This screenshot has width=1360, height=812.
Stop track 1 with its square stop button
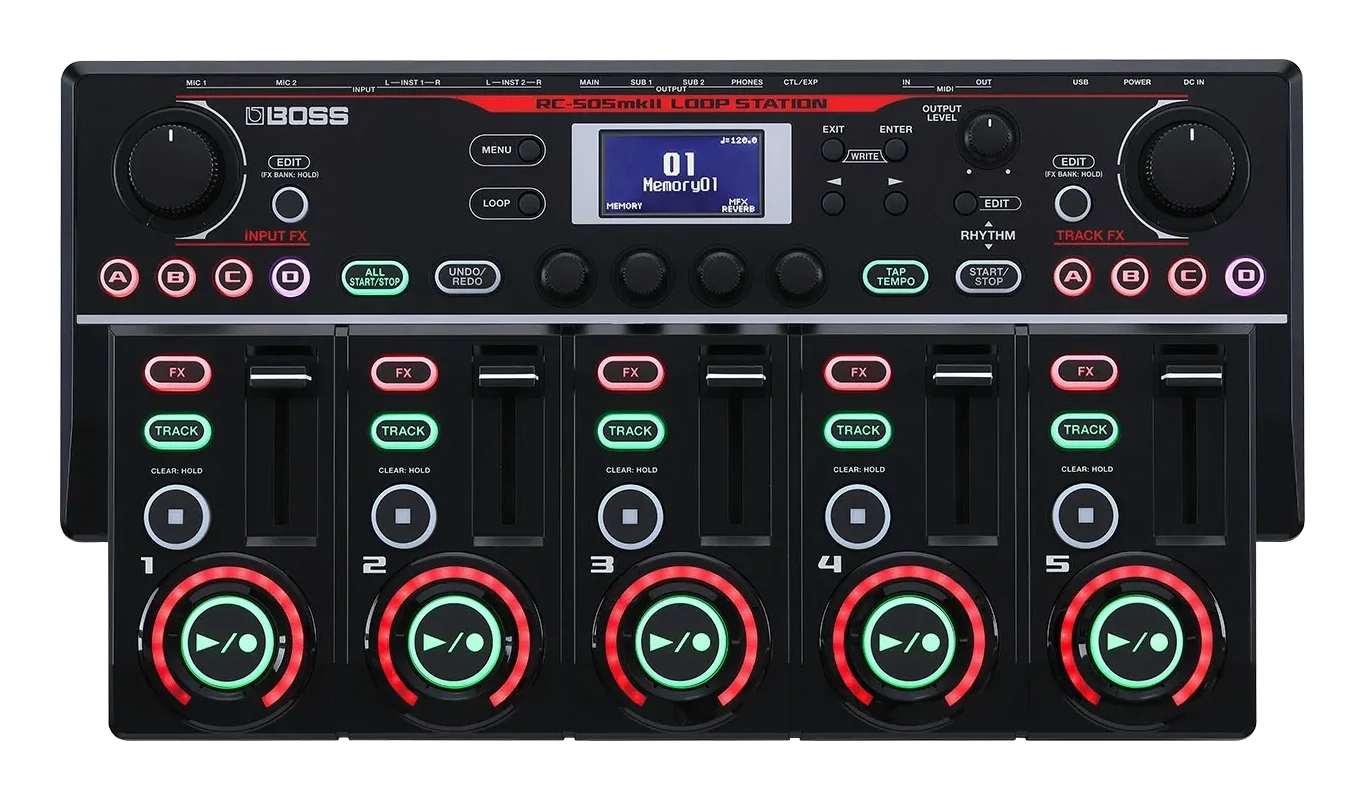click(x=176, y=516)
